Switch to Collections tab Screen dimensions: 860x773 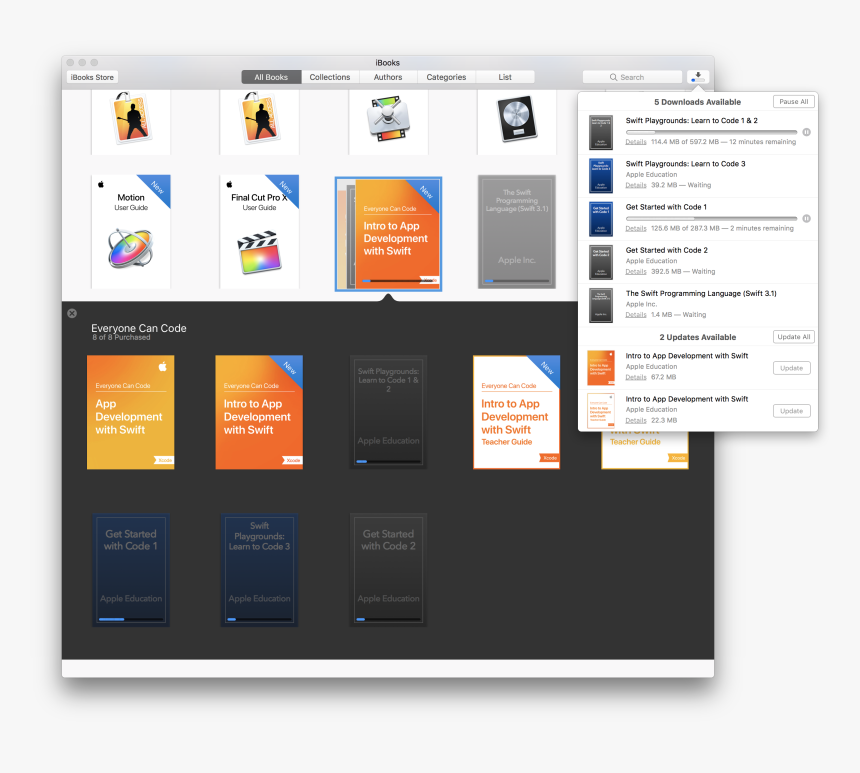330,77
